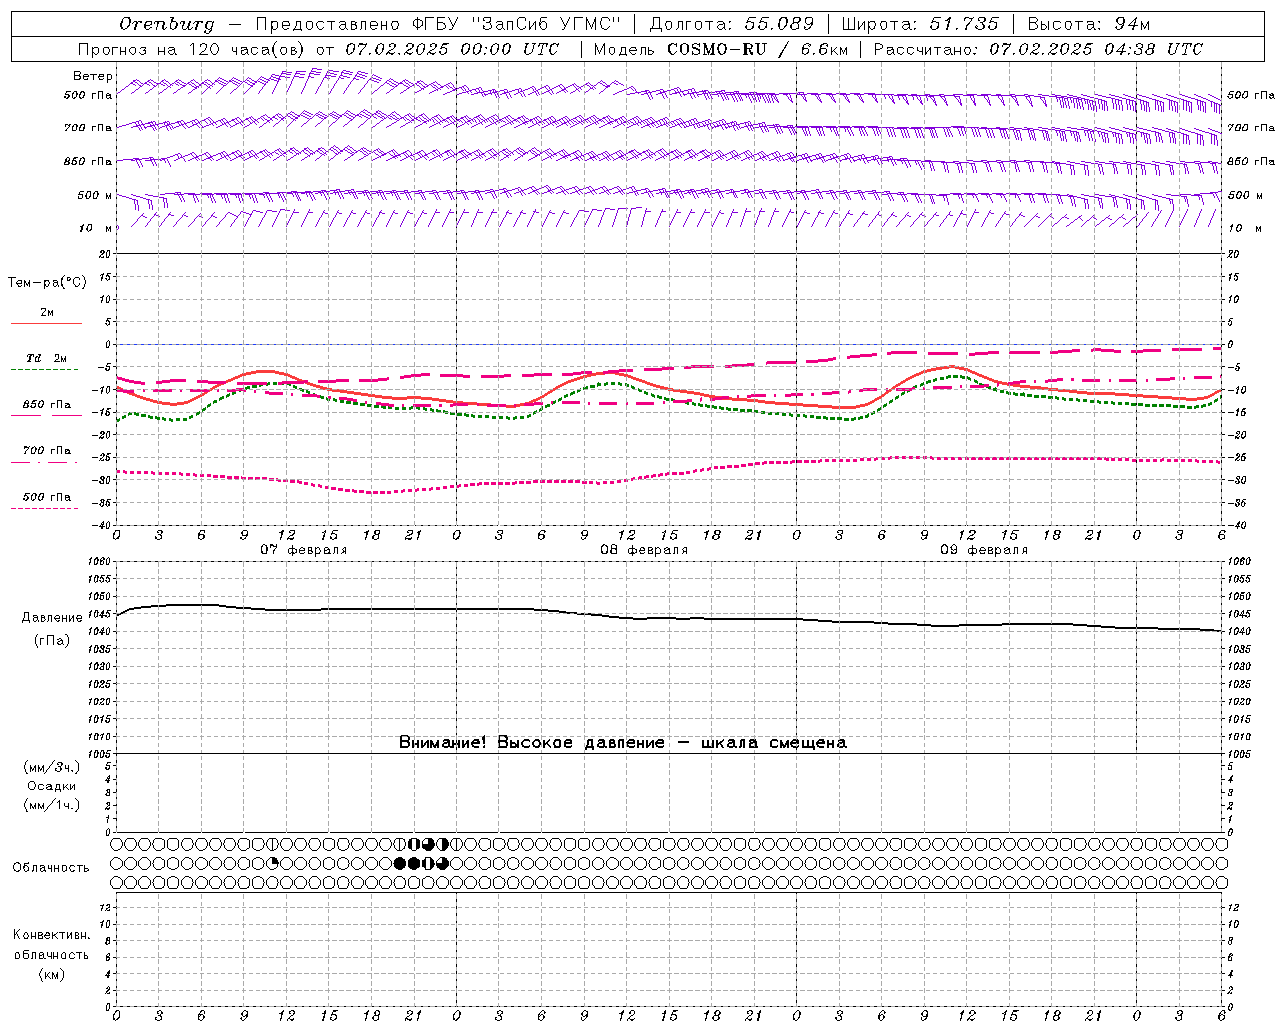
Task: Click the '2м' temperature legend entry
Action: coord(47,312)
